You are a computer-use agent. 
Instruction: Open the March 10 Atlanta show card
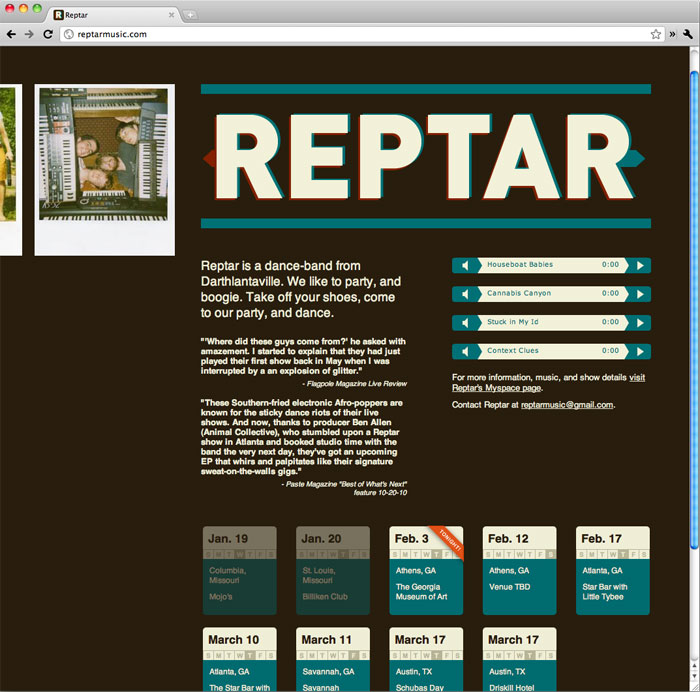240,659
